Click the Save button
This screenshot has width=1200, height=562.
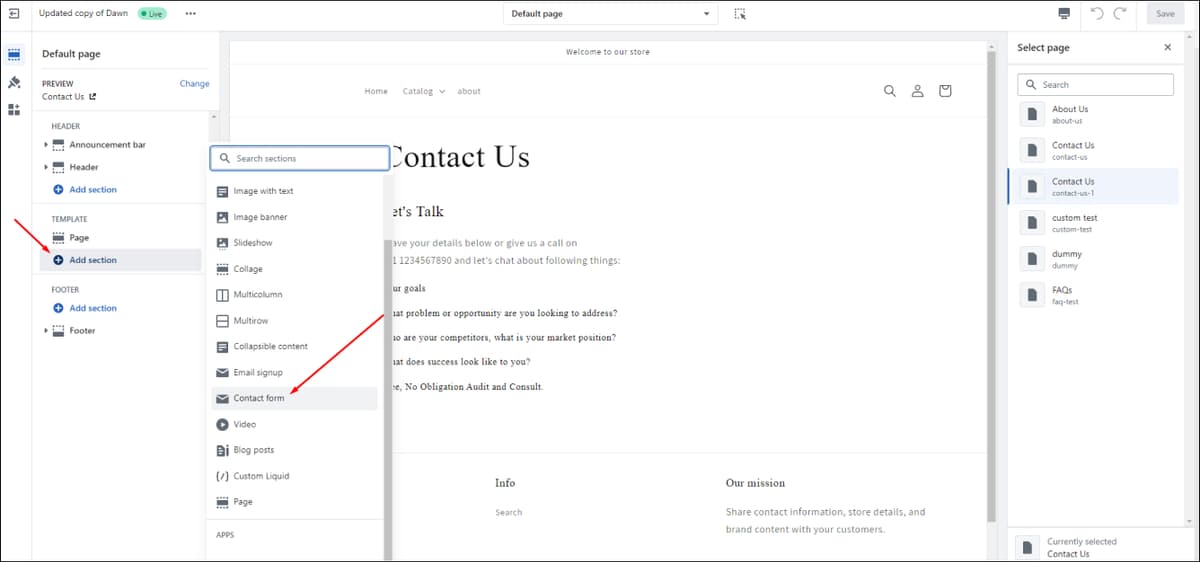(1165, 13)
